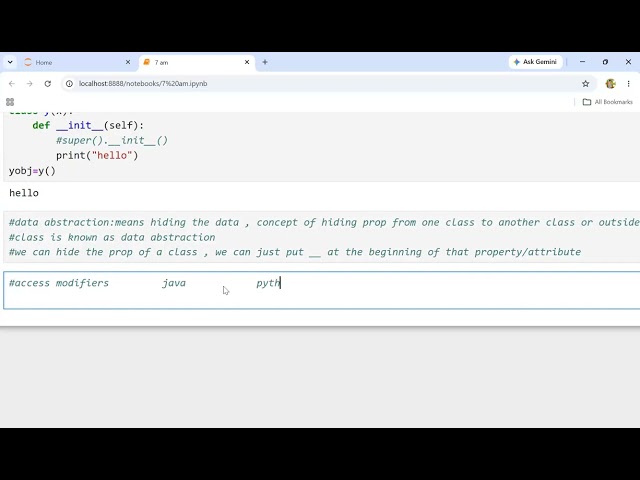The image size is (640, 480).
Task: Click the hello output text
Action: (x=24, y=193)
